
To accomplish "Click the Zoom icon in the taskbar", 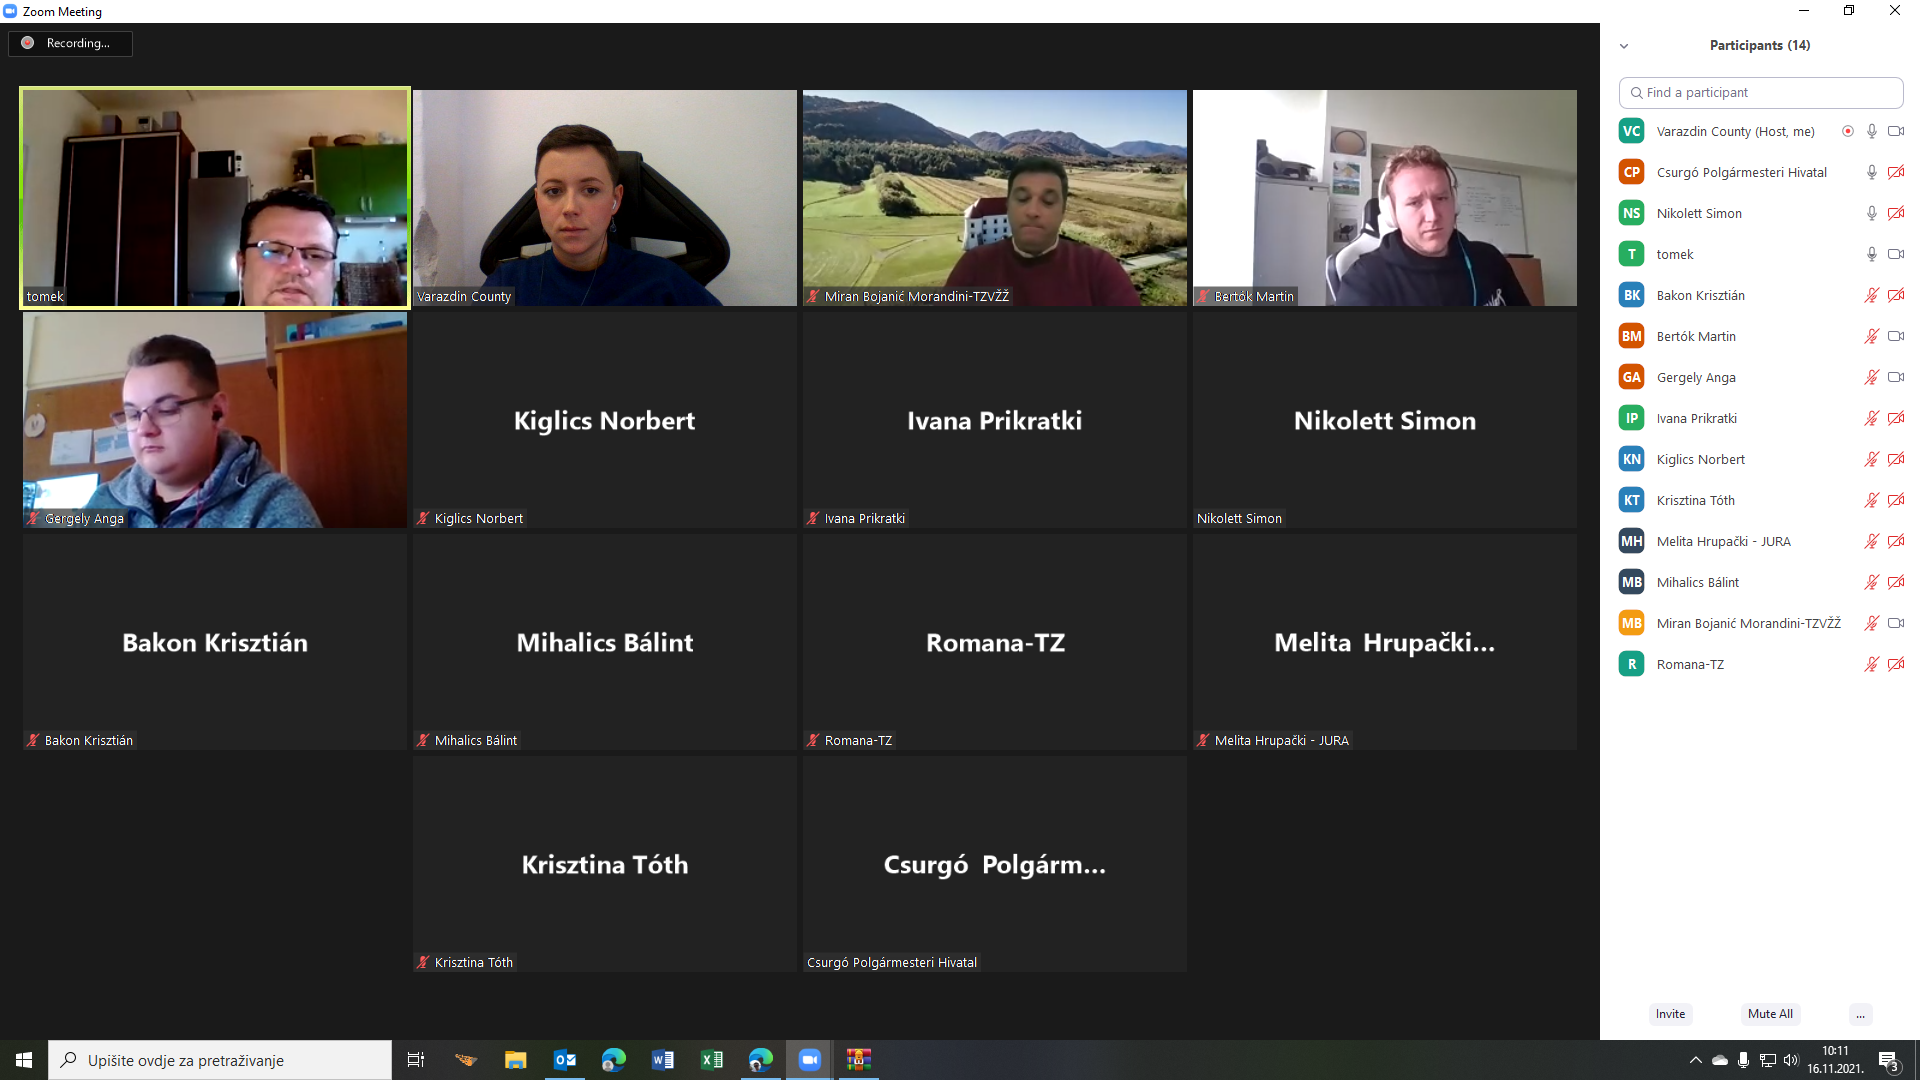I will click(x=809, y=1060).
